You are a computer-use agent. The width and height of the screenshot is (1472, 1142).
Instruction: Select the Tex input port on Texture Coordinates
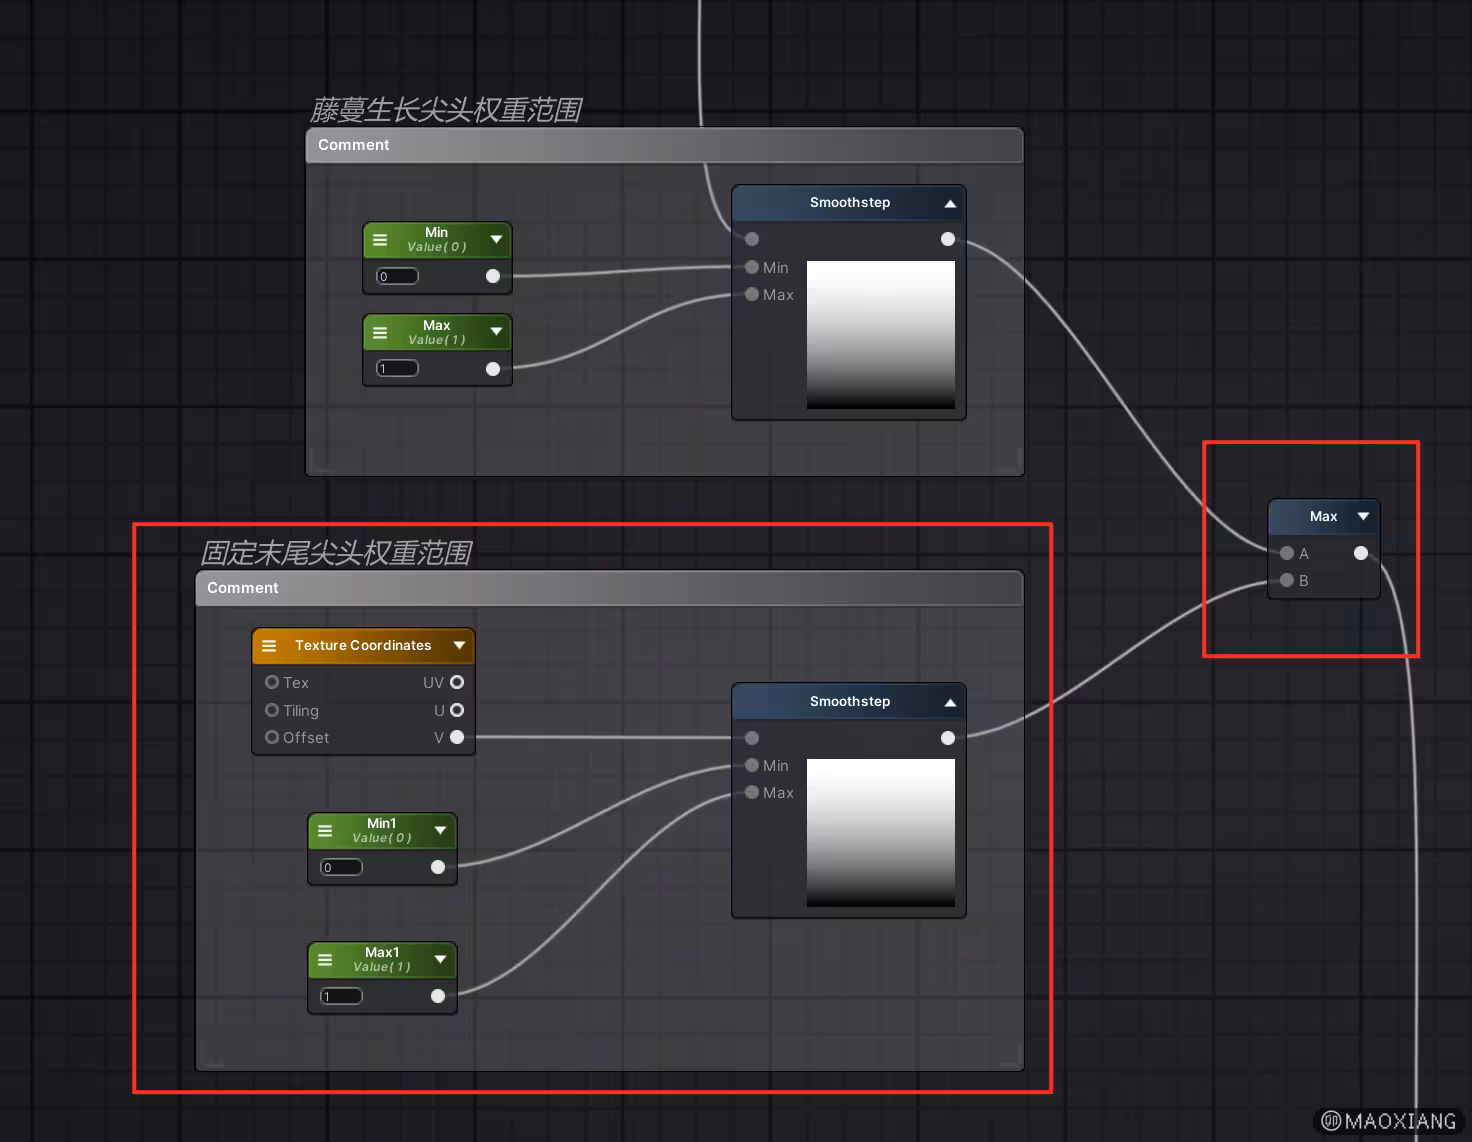tap(272, 682)
